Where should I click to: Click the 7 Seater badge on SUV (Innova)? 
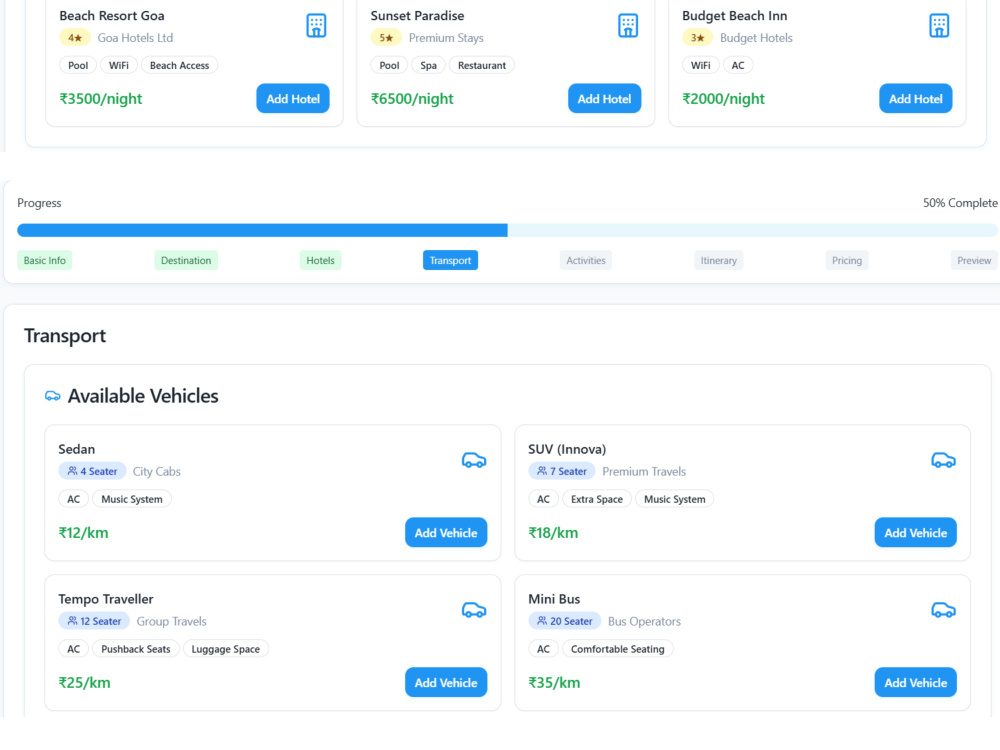point(562,471)
